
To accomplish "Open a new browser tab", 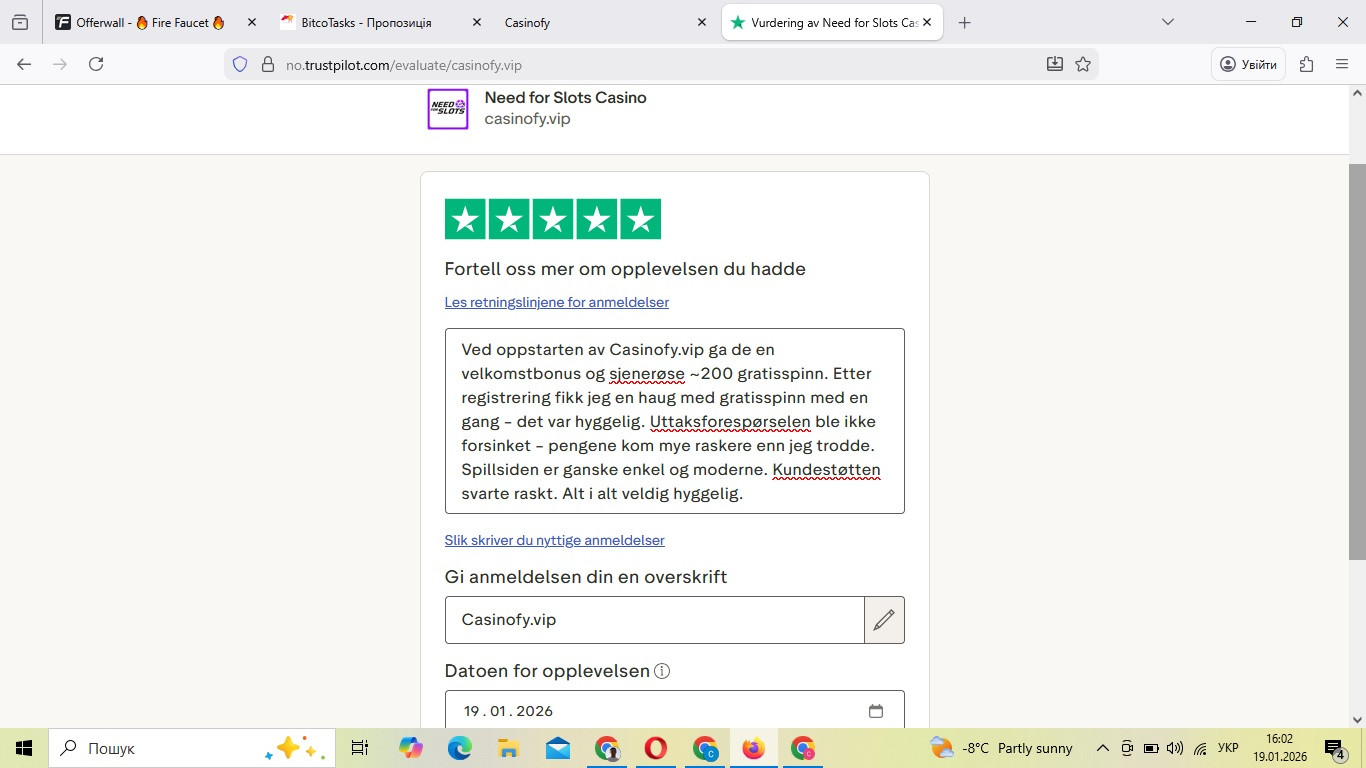I will 964,22.
